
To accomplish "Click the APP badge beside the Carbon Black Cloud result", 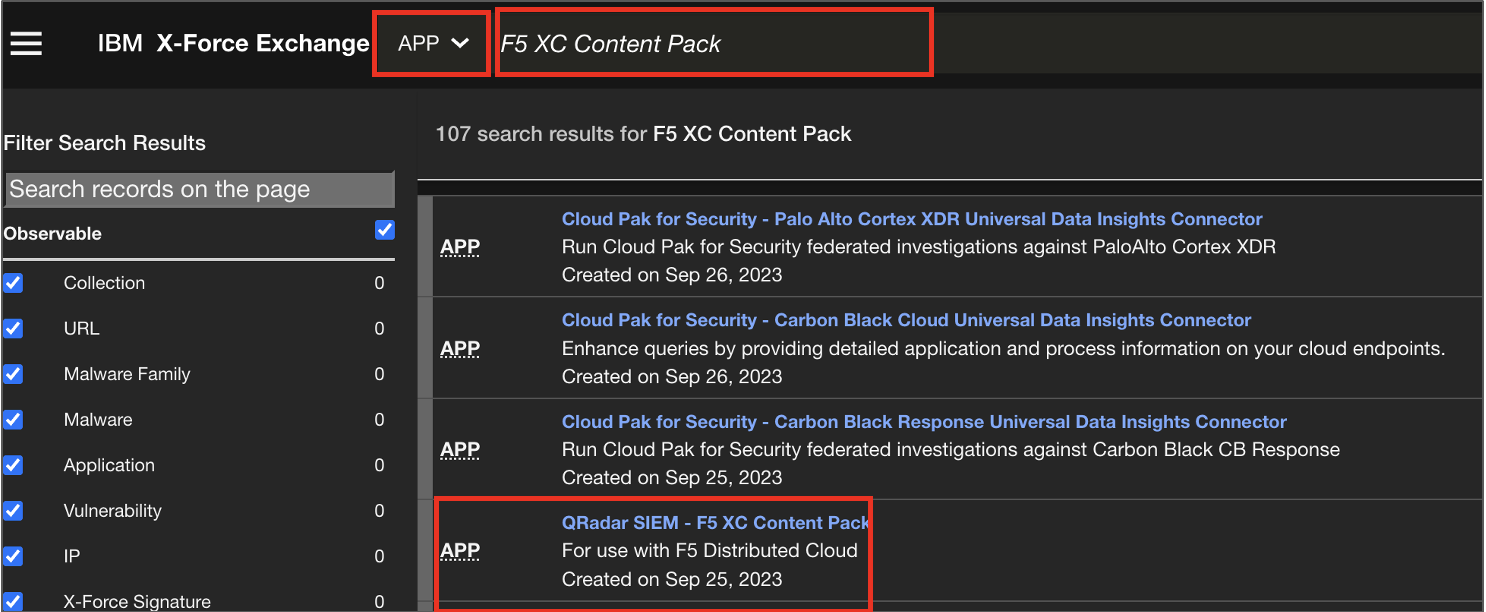I will (459, 349).
